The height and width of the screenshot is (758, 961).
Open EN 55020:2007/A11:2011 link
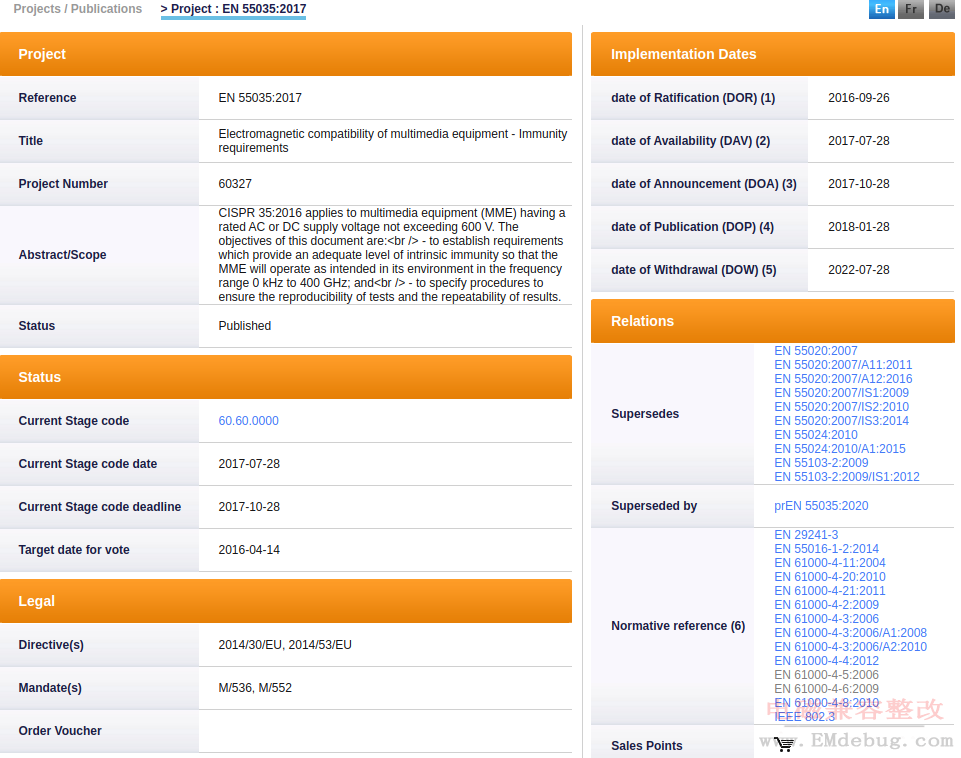point(843,365)
